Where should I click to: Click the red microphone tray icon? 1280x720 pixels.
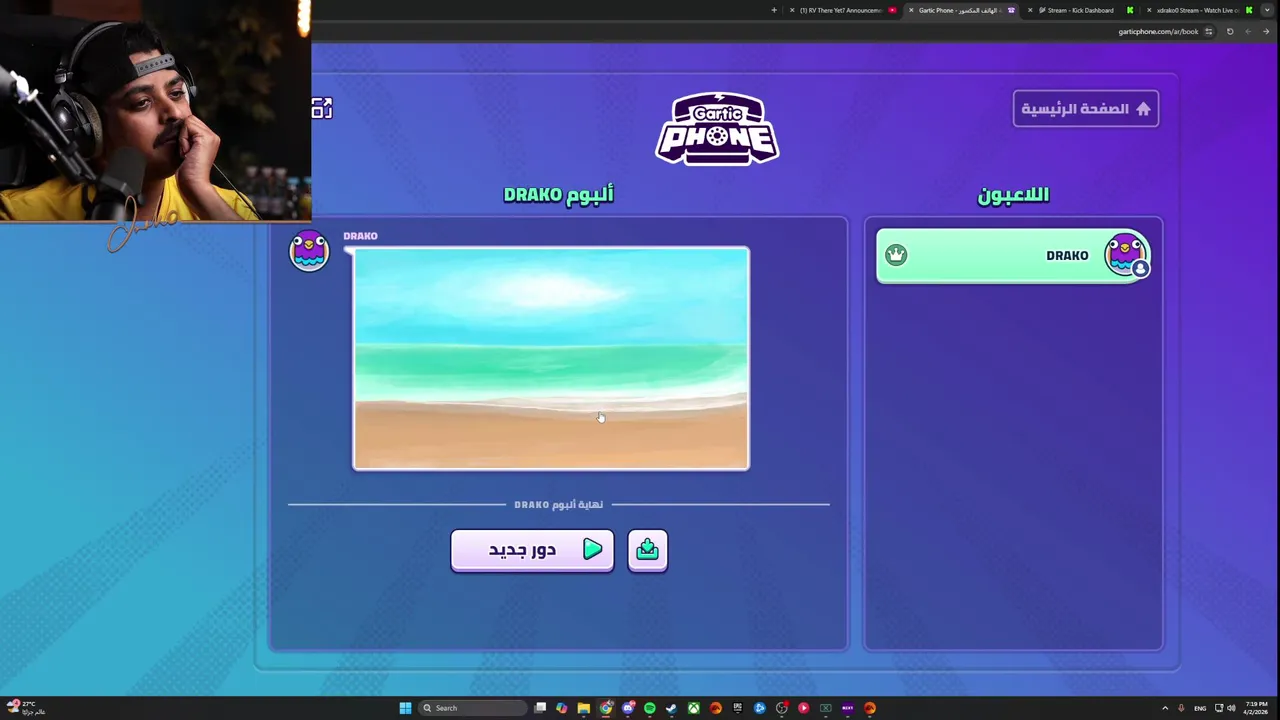(x=1181, y=708)
